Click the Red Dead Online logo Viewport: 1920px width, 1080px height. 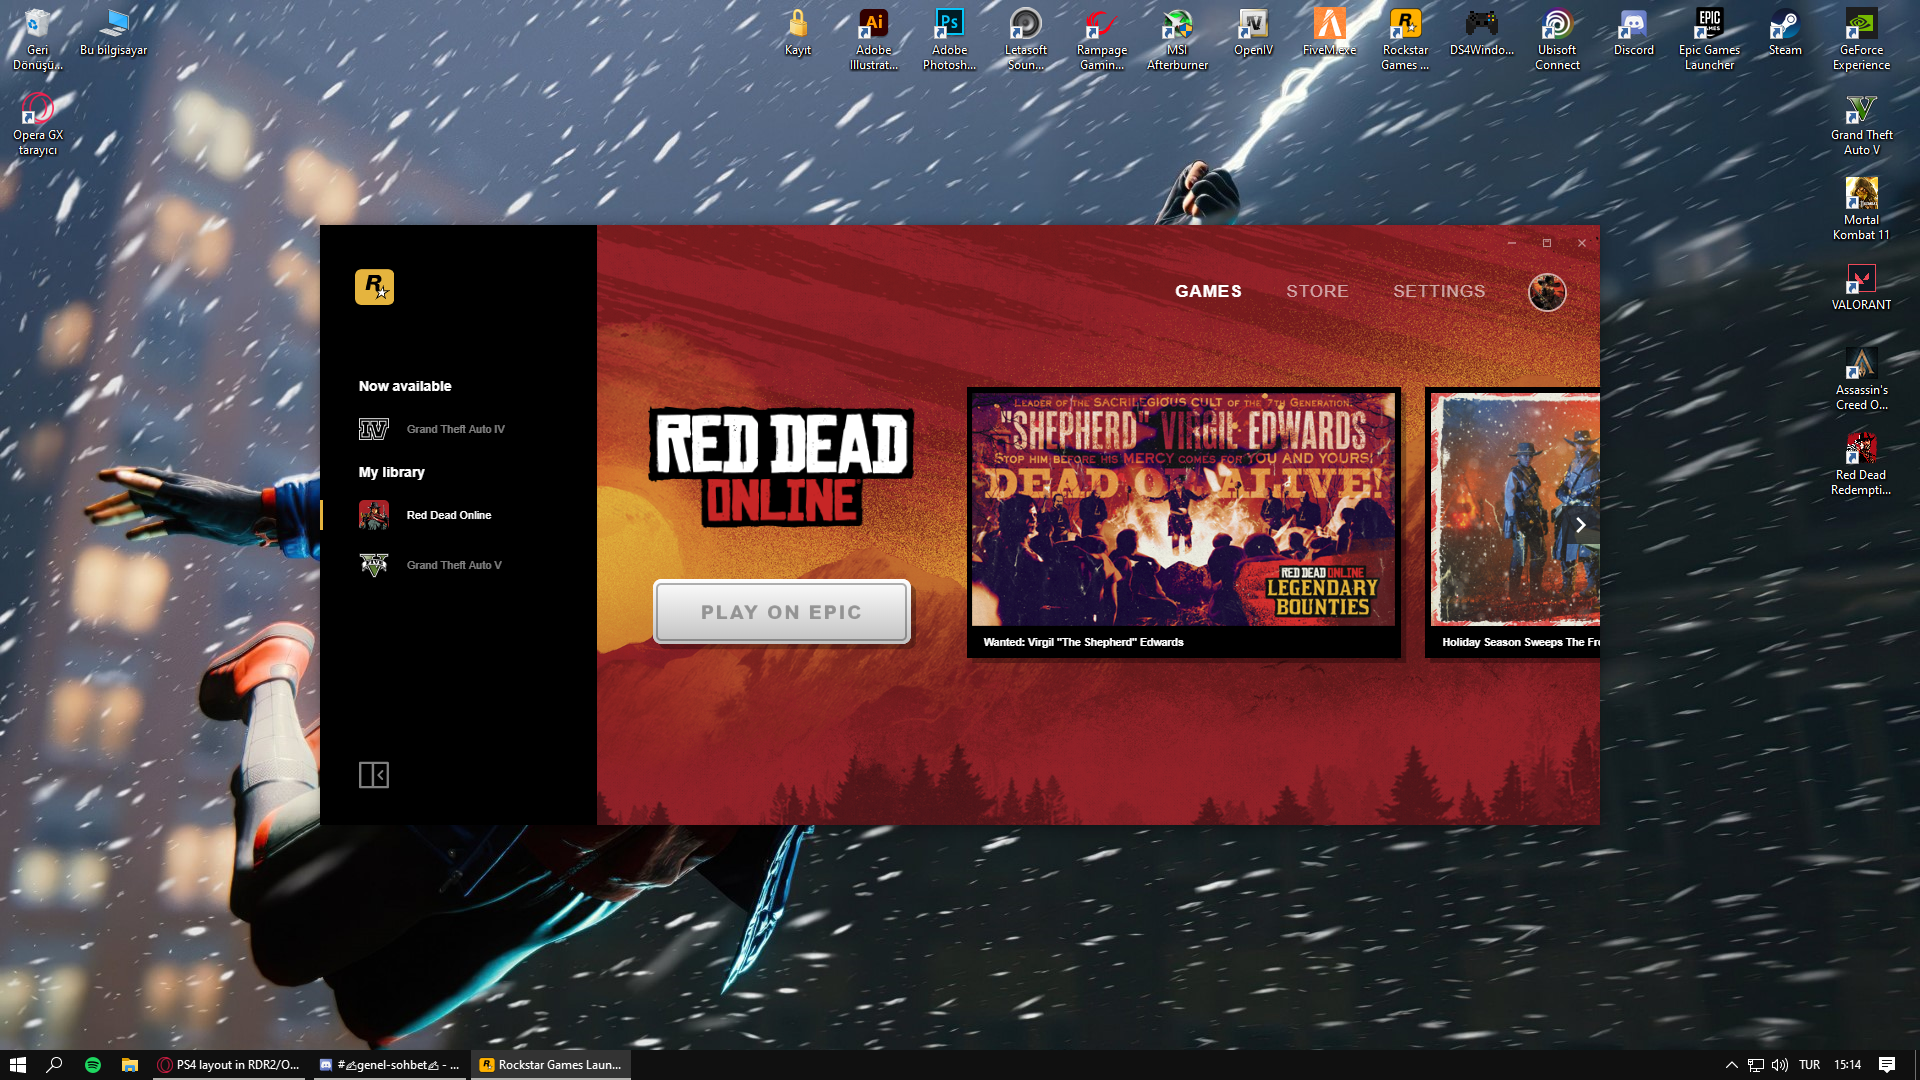[781, 467]
